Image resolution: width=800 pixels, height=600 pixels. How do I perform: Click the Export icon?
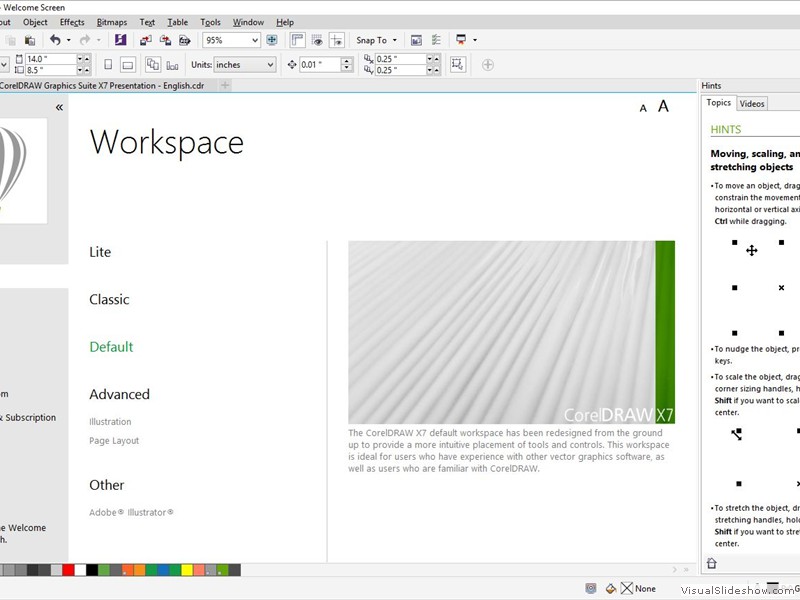(165, 40)
